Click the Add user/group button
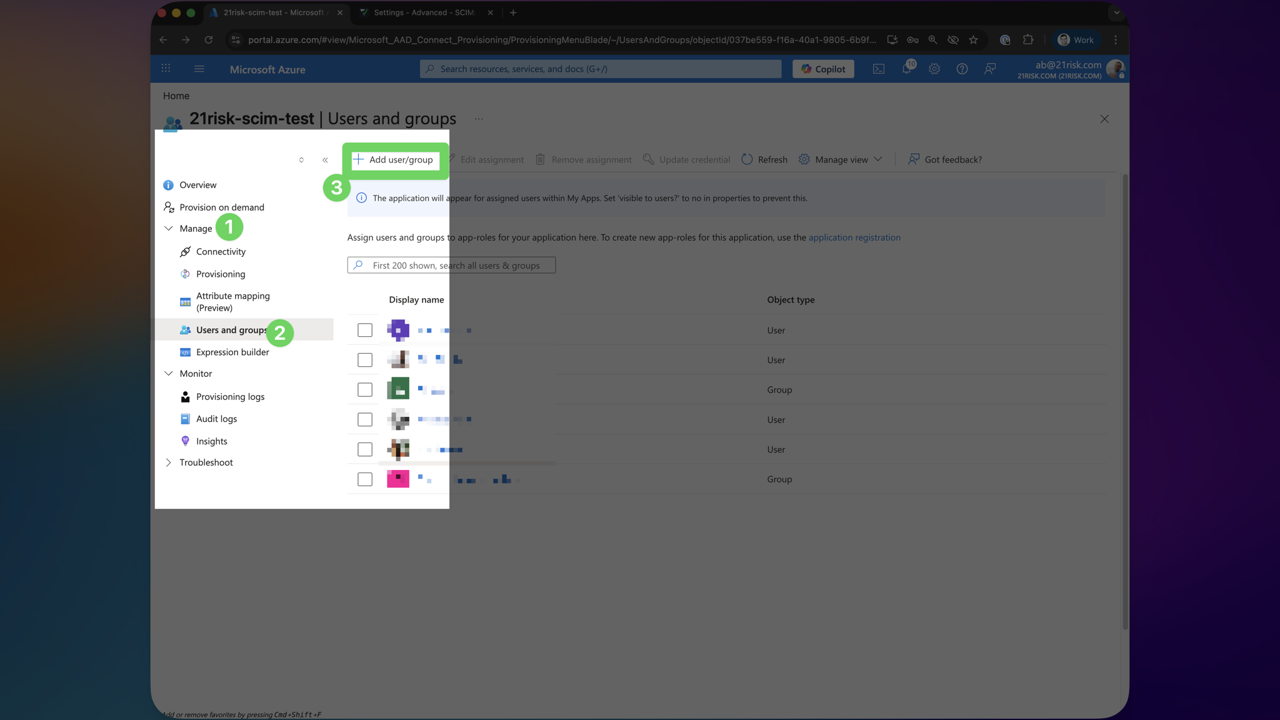 point(394,159)
